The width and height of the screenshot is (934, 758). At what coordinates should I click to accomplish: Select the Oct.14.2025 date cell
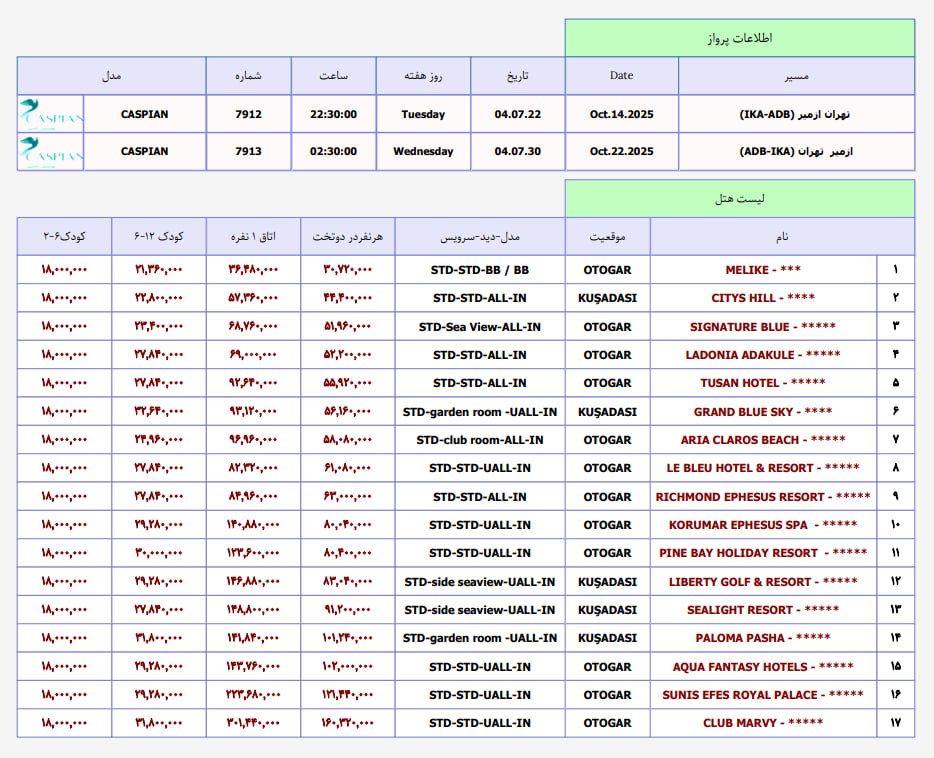621,114
